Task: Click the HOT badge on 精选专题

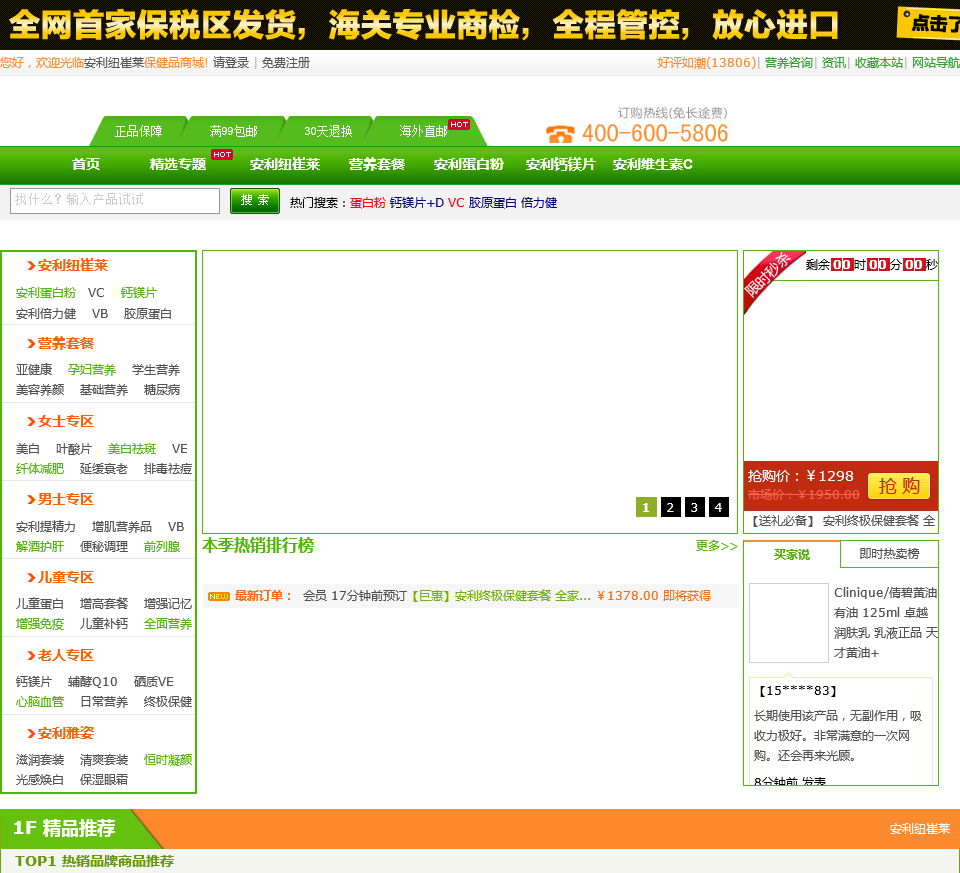Action: pyautogui.click(x=222, y=154)
